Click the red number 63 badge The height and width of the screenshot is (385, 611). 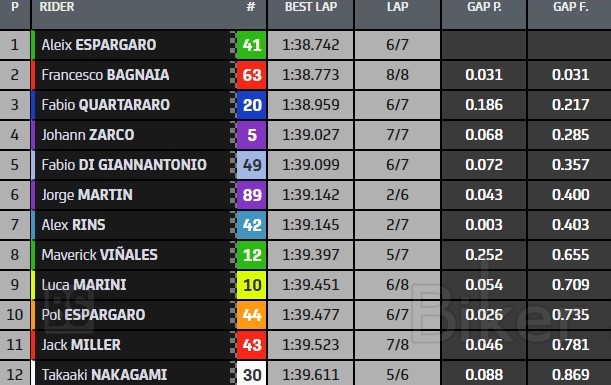point(251,75)
